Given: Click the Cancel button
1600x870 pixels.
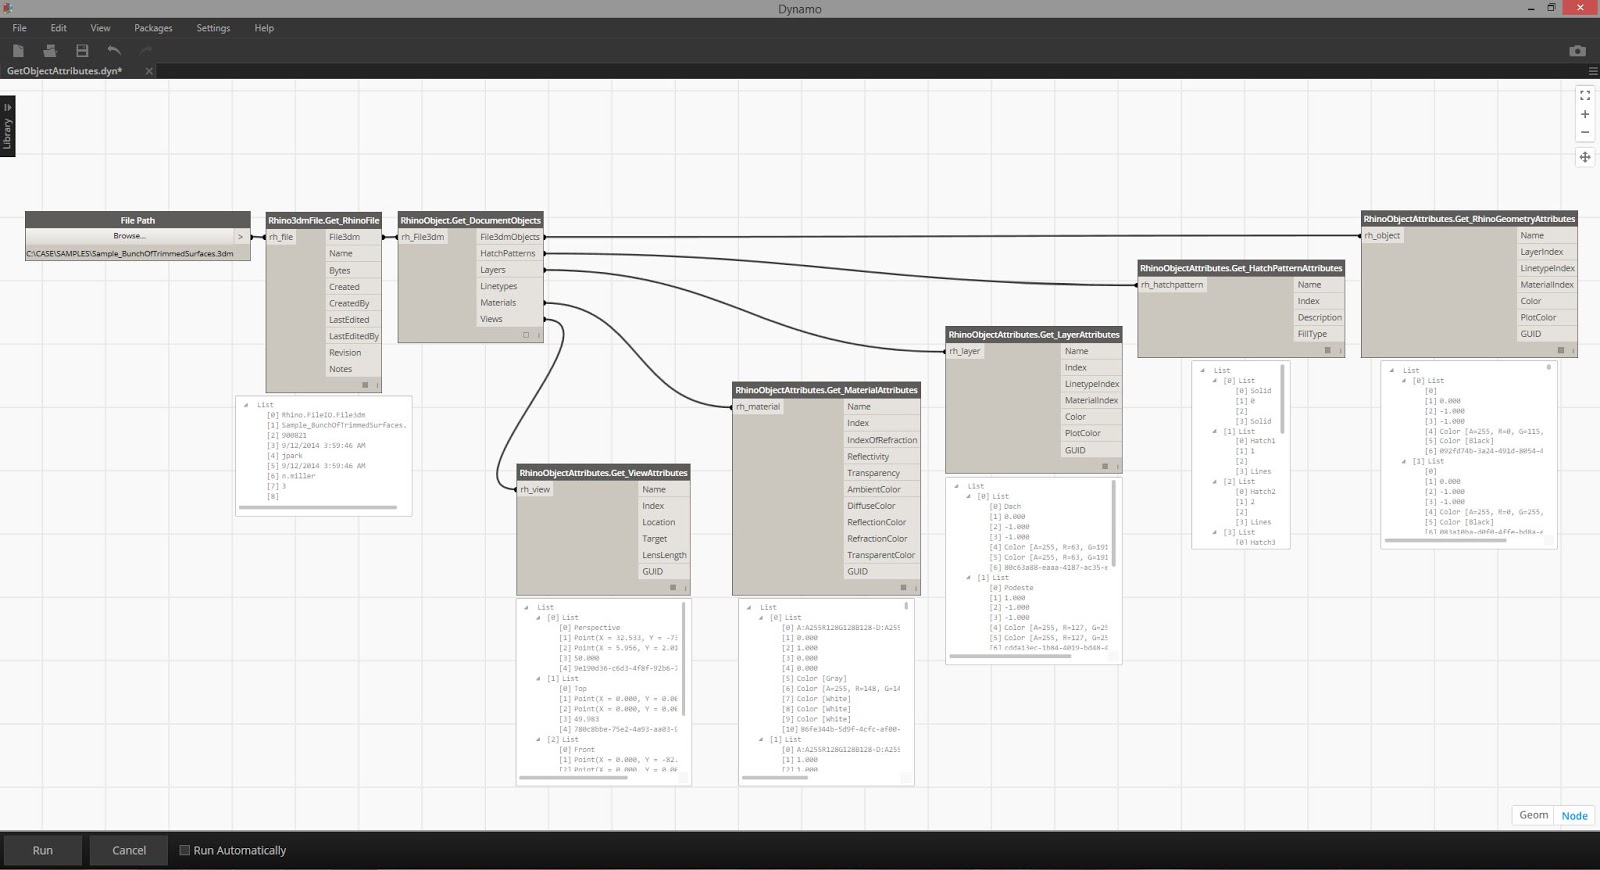Looking at the screenshot, I should point(129,850).
